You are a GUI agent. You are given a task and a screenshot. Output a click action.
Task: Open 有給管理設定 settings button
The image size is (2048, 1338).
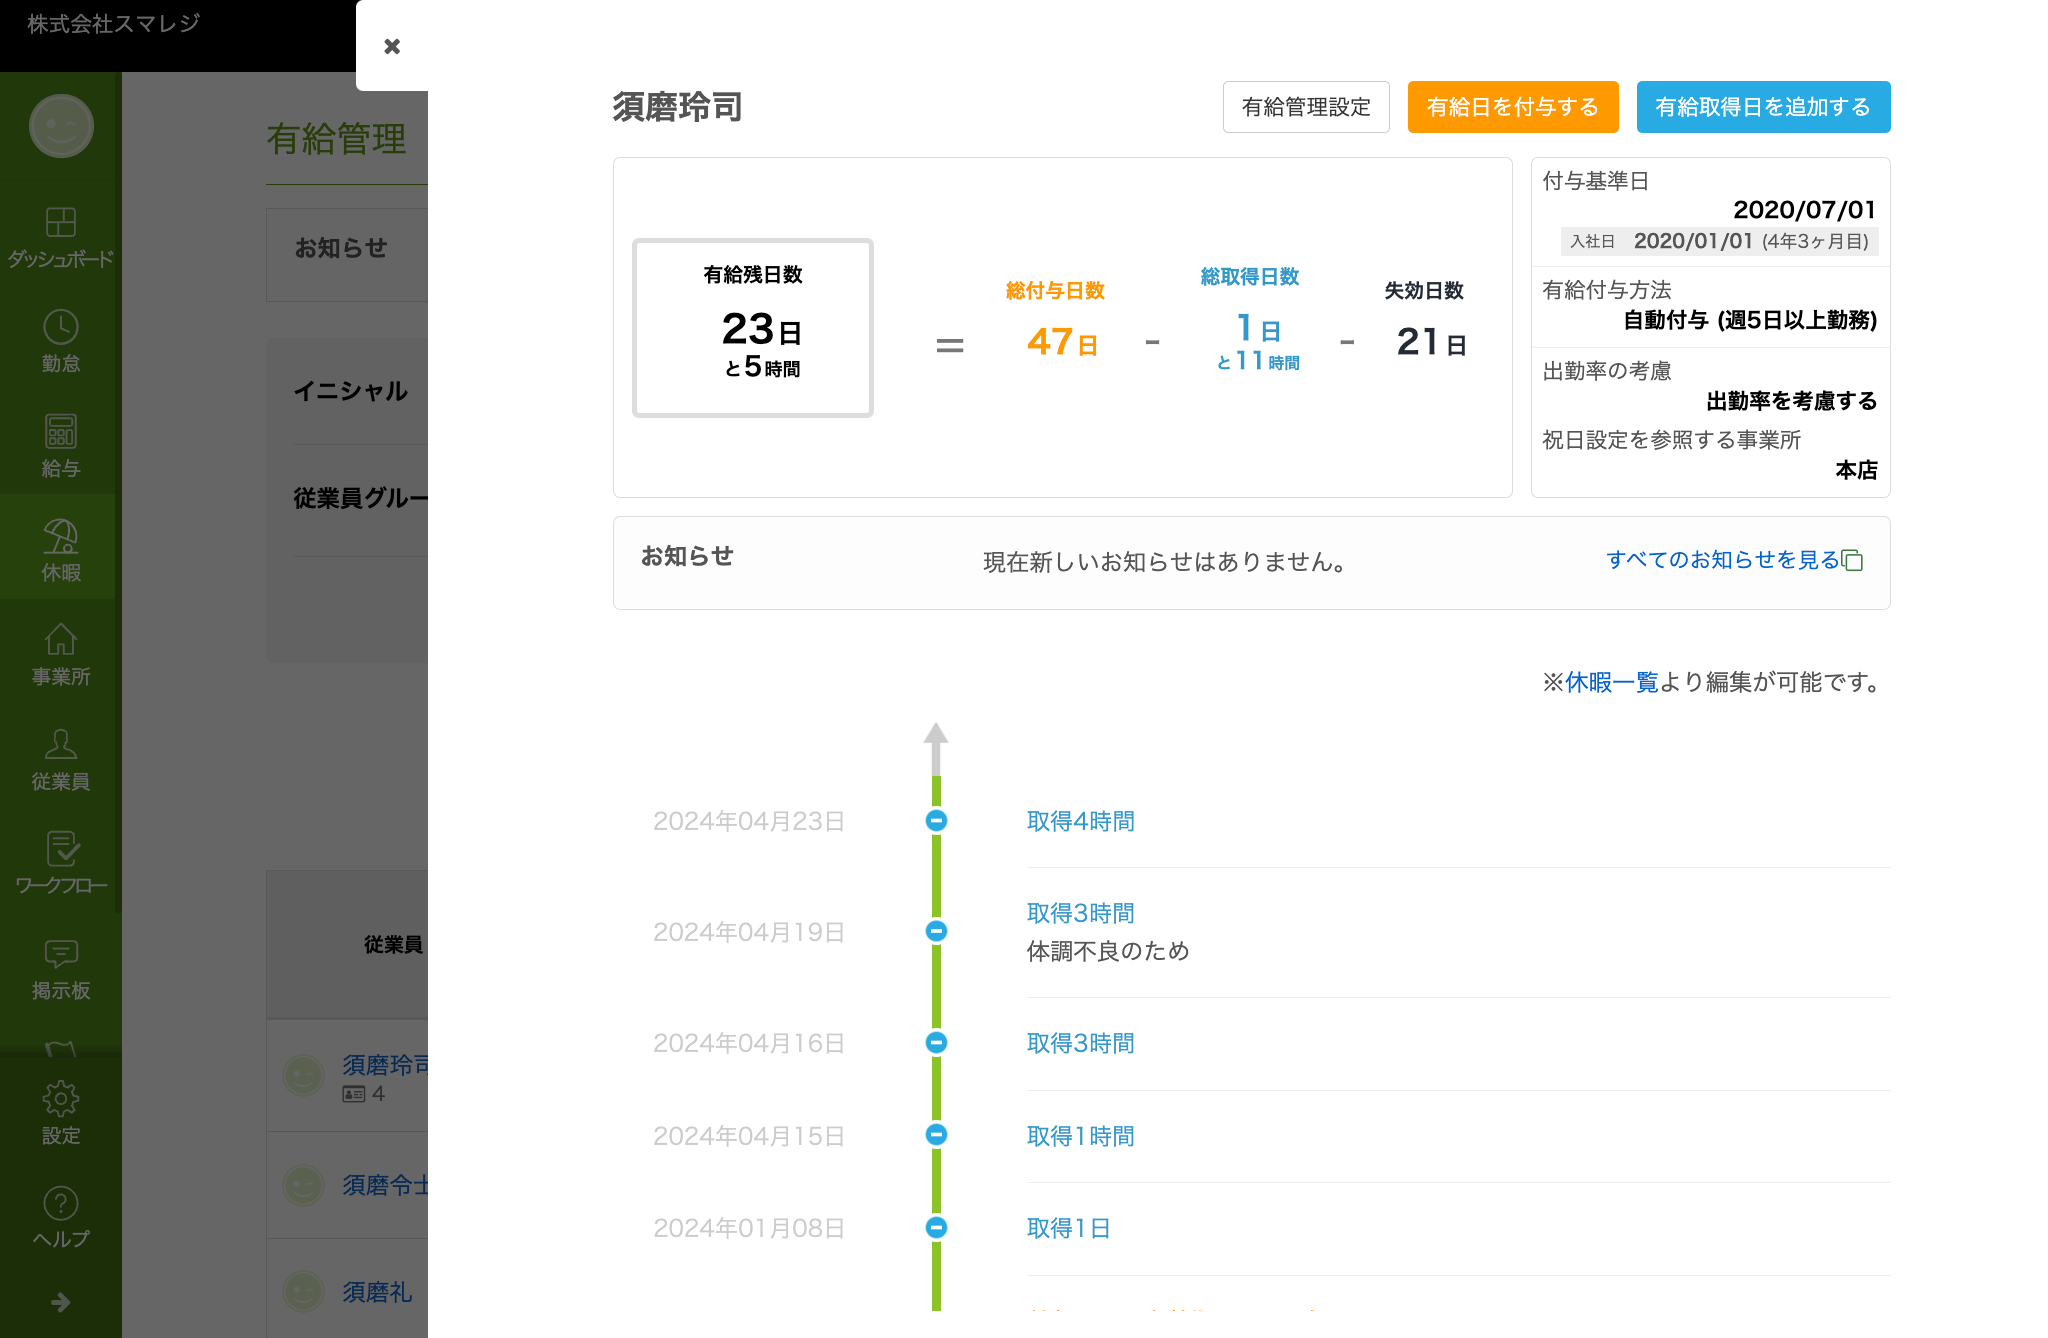click(1306, 107)
